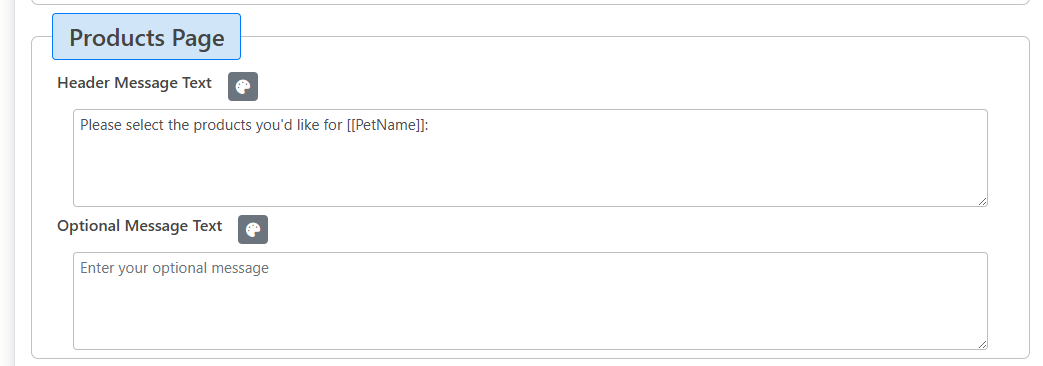1043x366 pixels.
Task: Click the phrase "you'd like for" in the header message
Action: 299,125
